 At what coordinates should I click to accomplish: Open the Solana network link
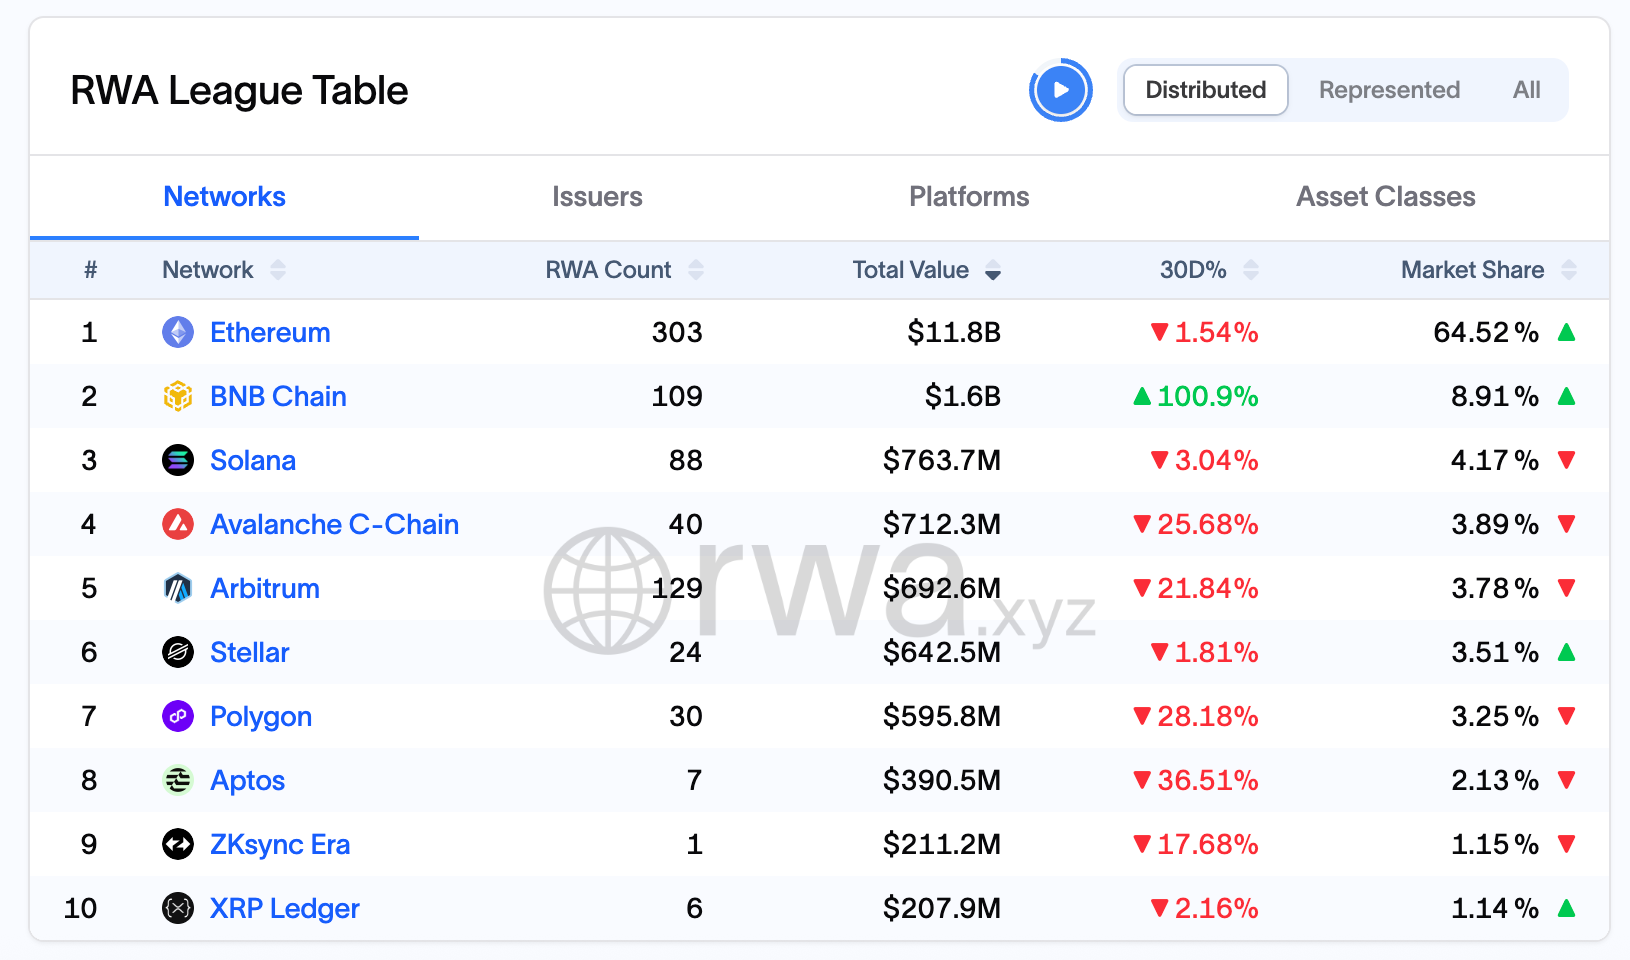[x=253, y=460]
